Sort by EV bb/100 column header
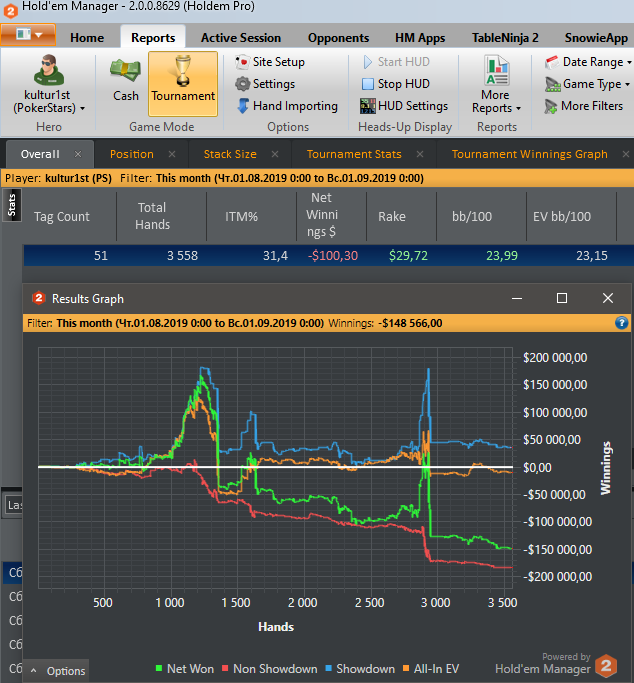This screenshot has width=634, height=683. click(562, 216)
